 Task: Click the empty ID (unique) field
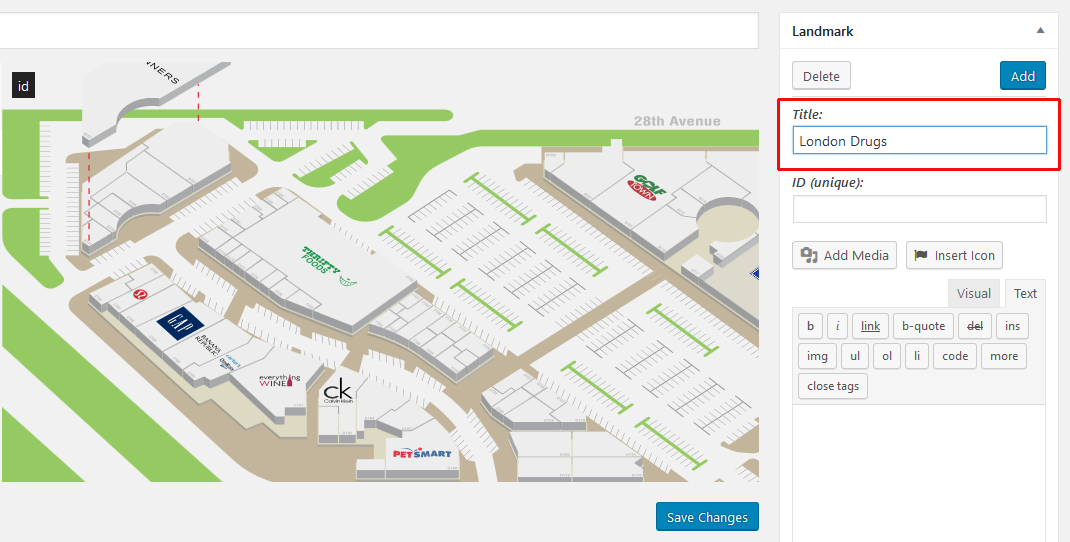(x=919, y=209)
